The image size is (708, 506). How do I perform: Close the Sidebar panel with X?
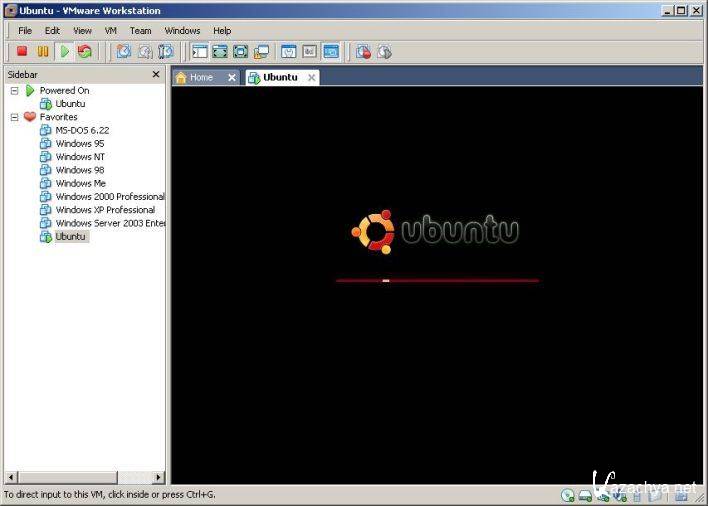pos(155,74)
